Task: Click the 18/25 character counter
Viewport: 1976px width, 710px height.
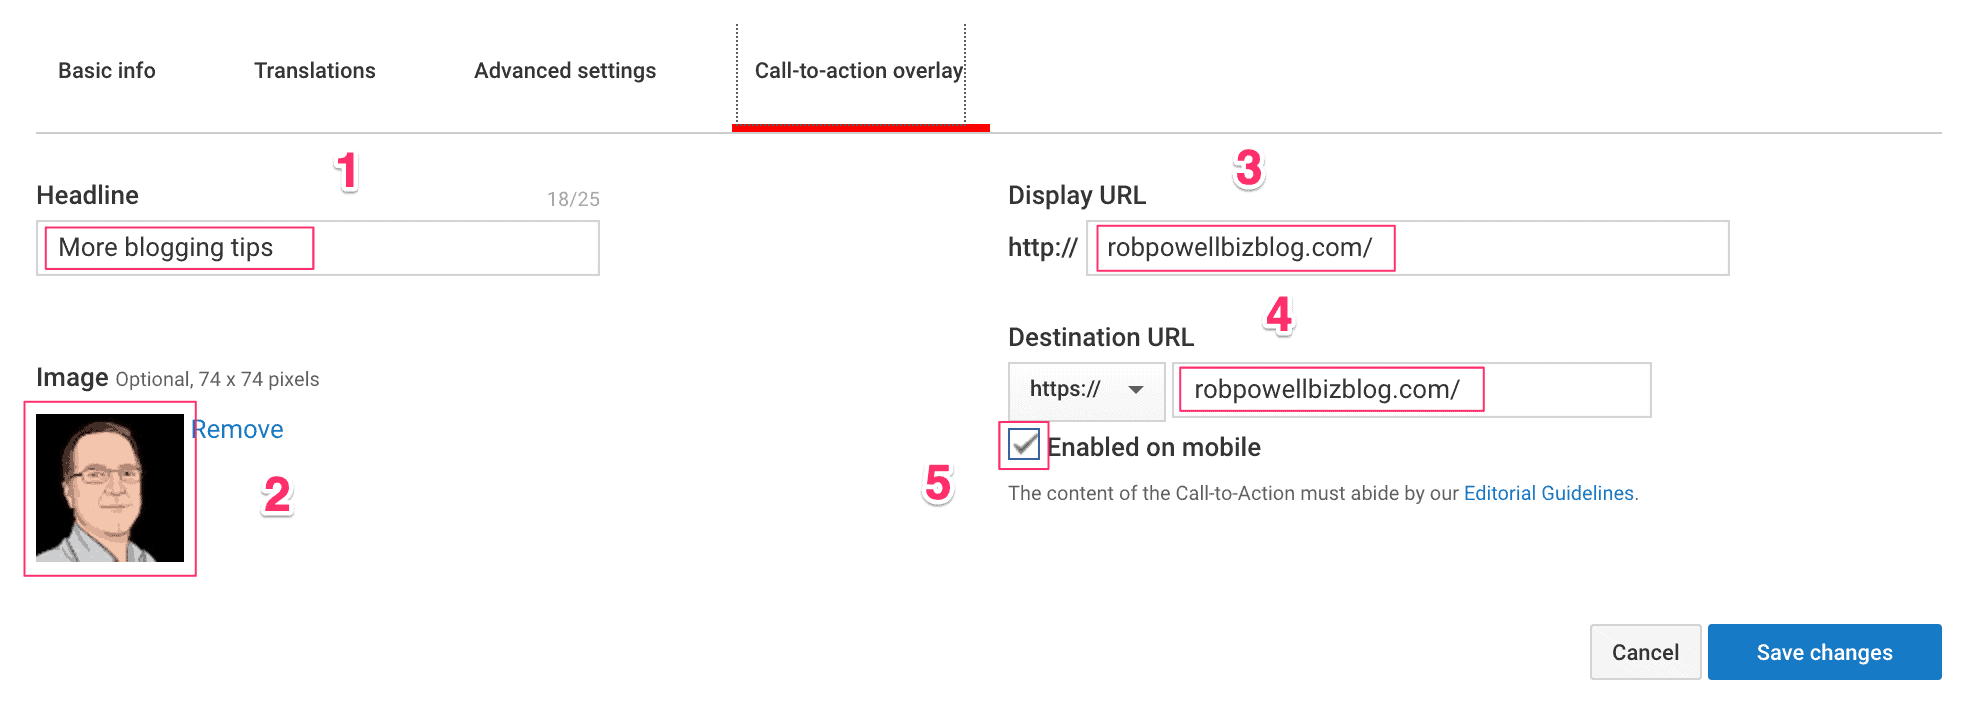Action: click(573, 198)
